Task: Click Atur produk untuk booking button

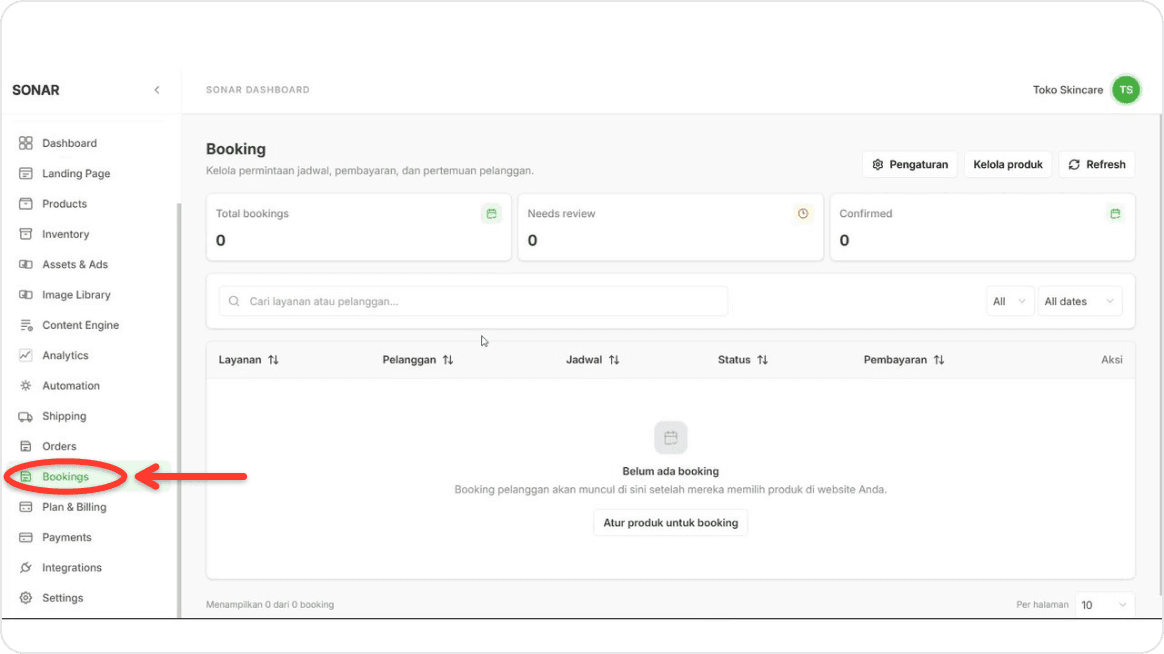Action: [670, 523]
